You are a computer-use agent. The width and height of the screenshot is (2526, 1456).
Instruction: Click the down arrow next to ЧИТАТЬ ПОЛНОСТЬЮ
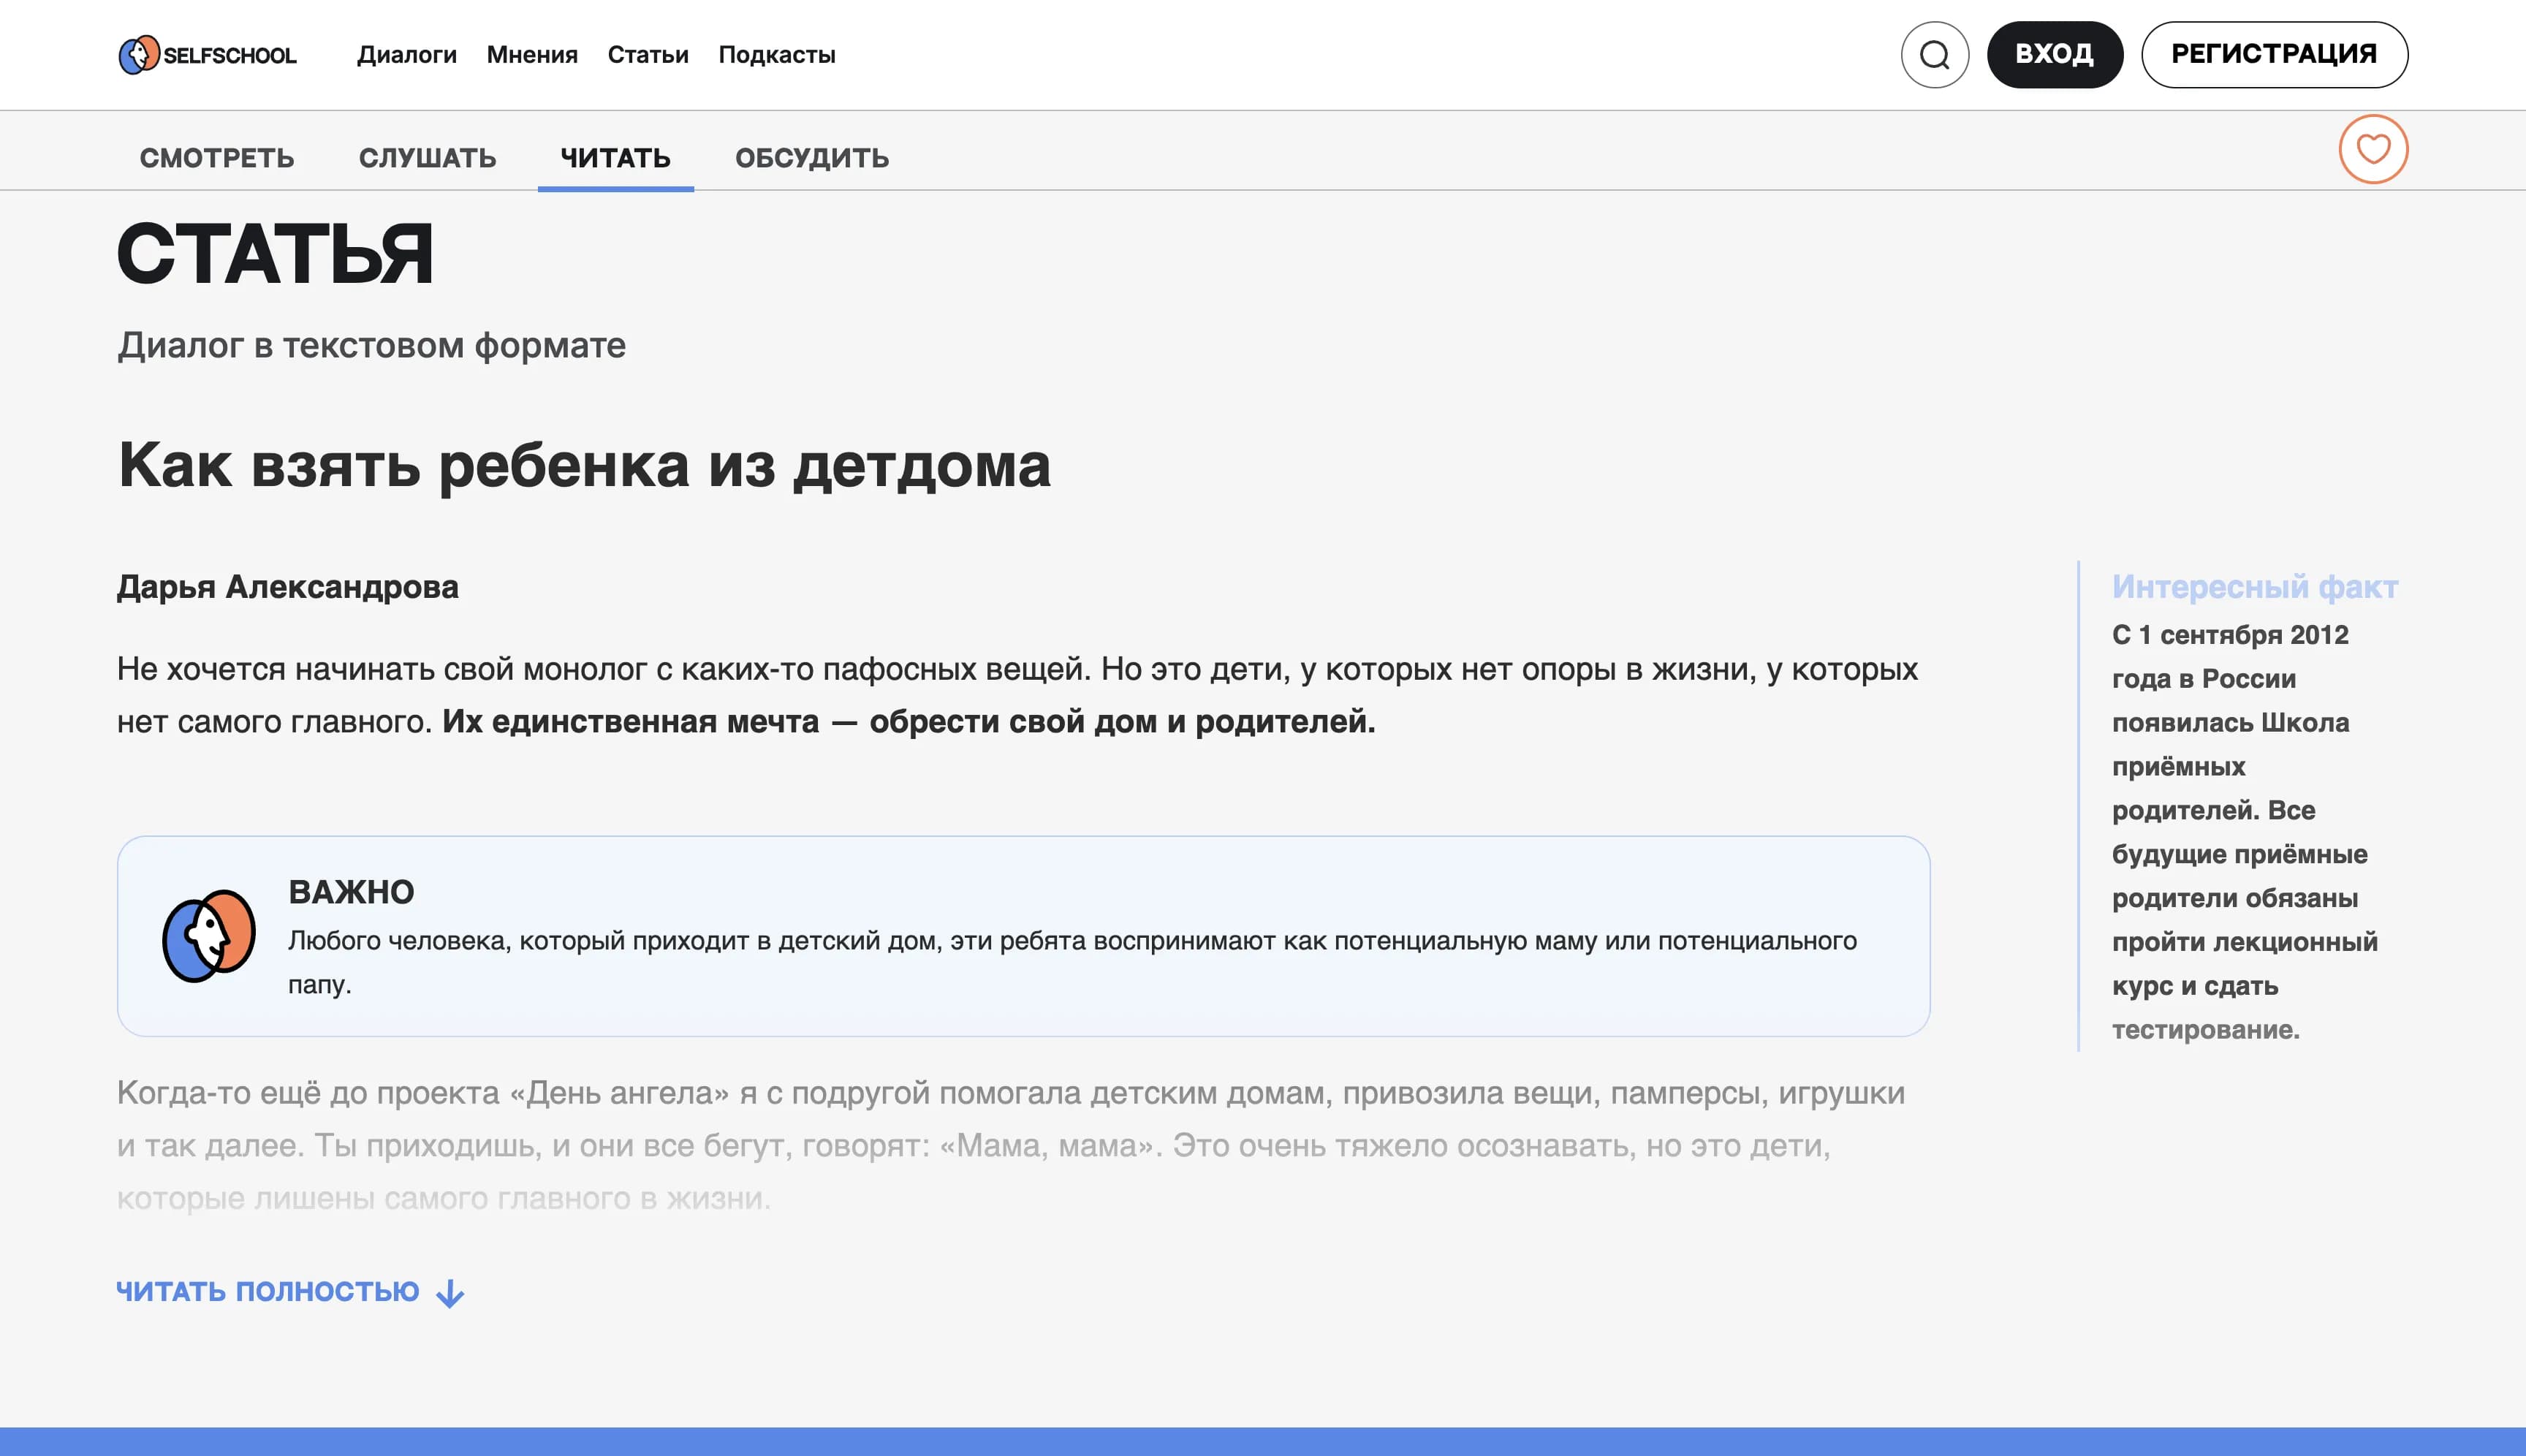tap(452, 1292)
